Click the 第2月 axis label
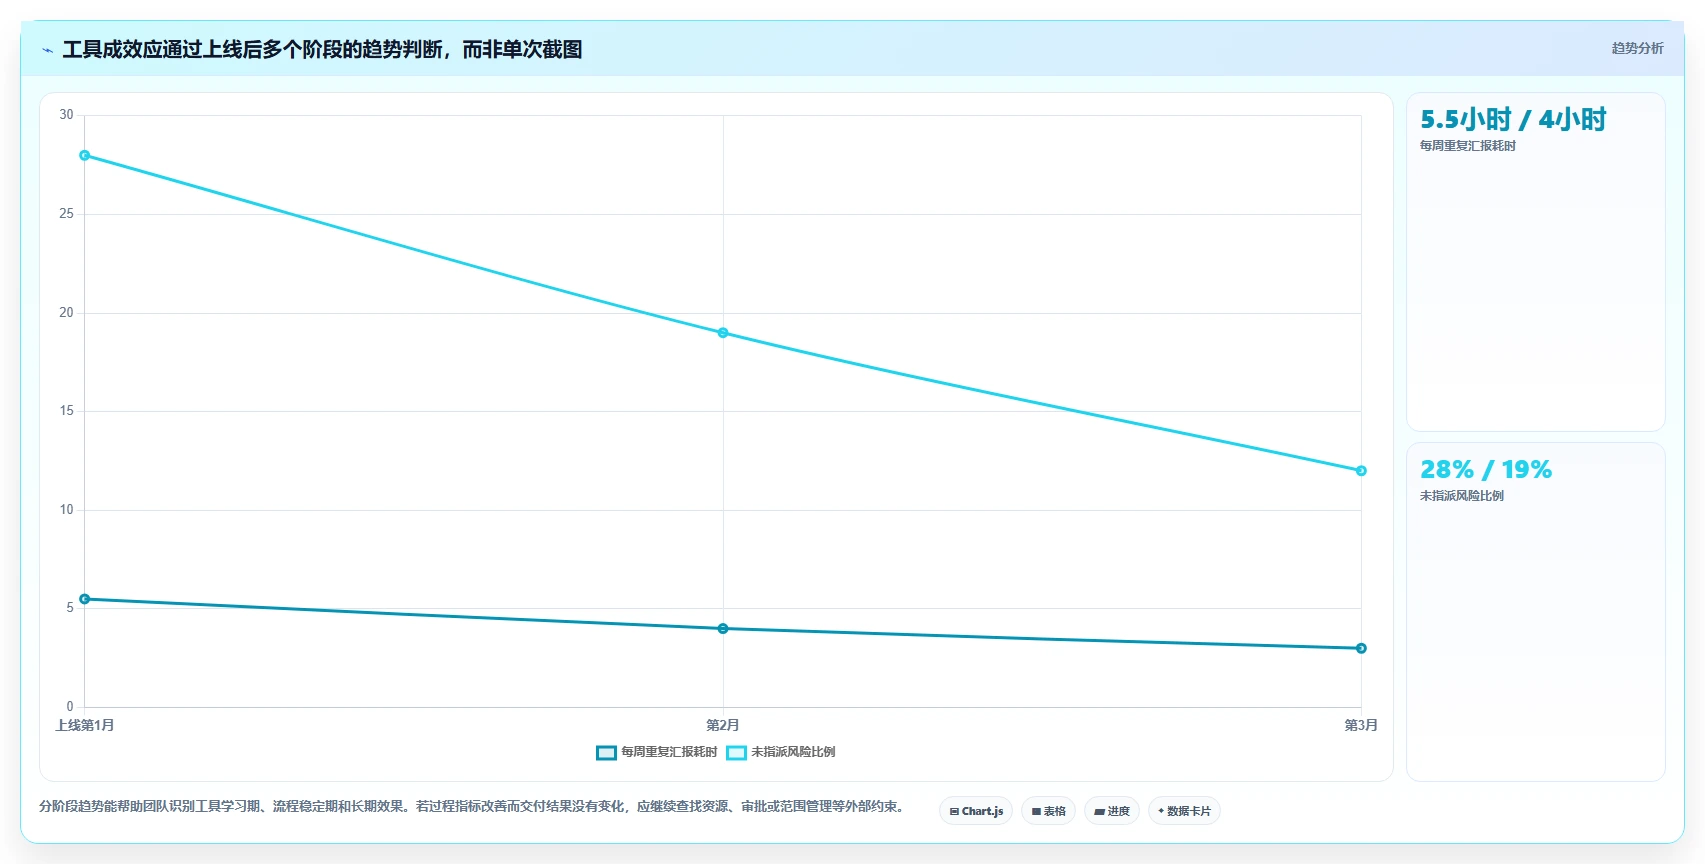The image size is (1705, 864). 723,725
